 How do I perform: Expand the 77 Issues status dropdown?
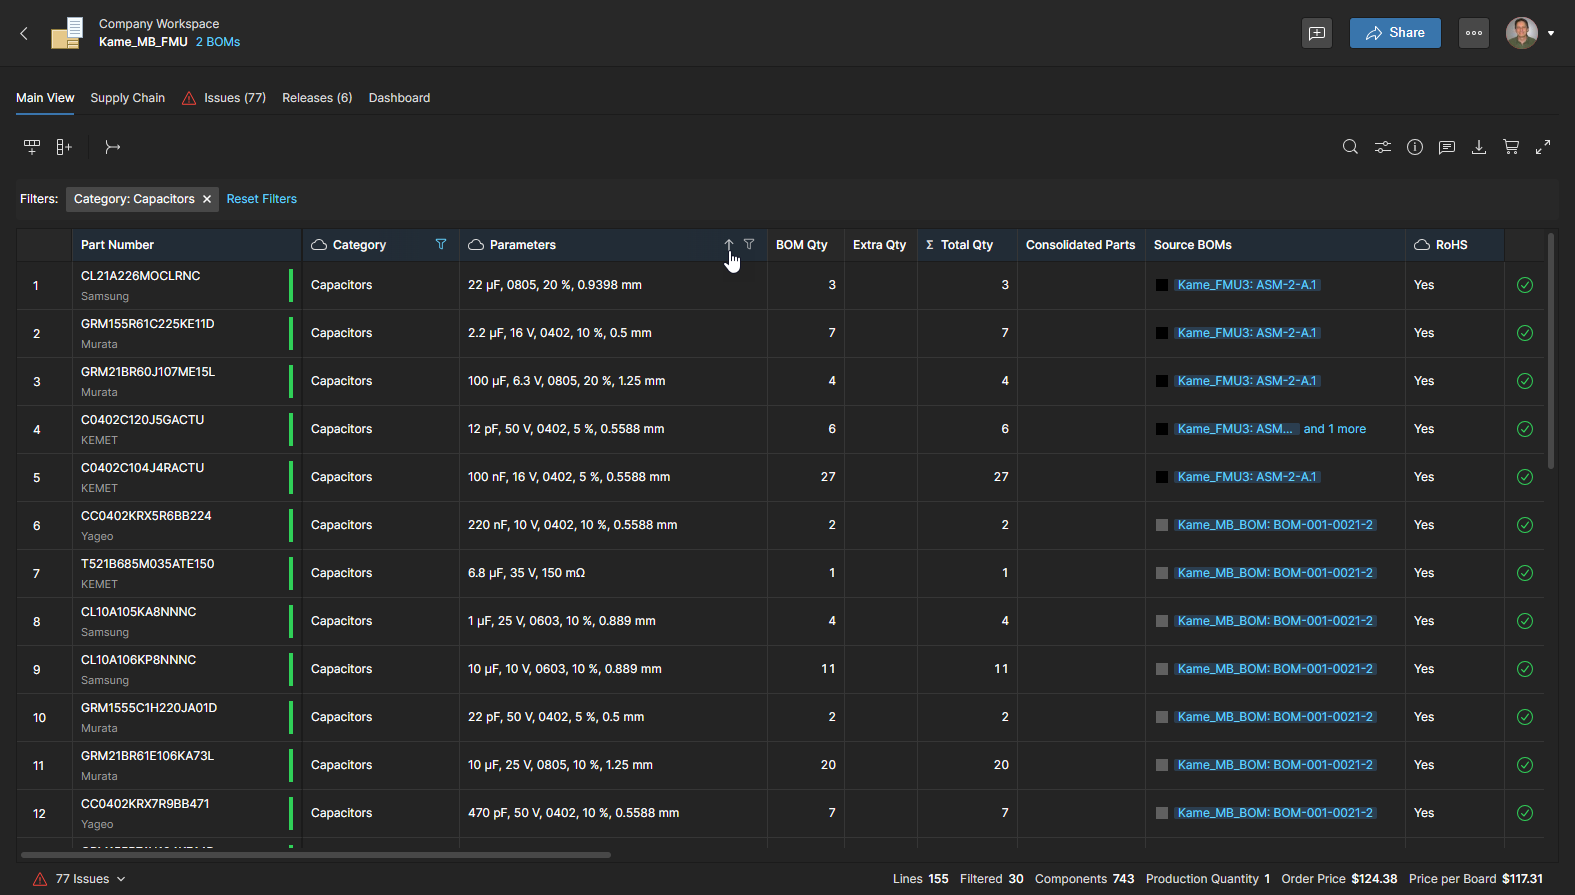pos(121,879)
